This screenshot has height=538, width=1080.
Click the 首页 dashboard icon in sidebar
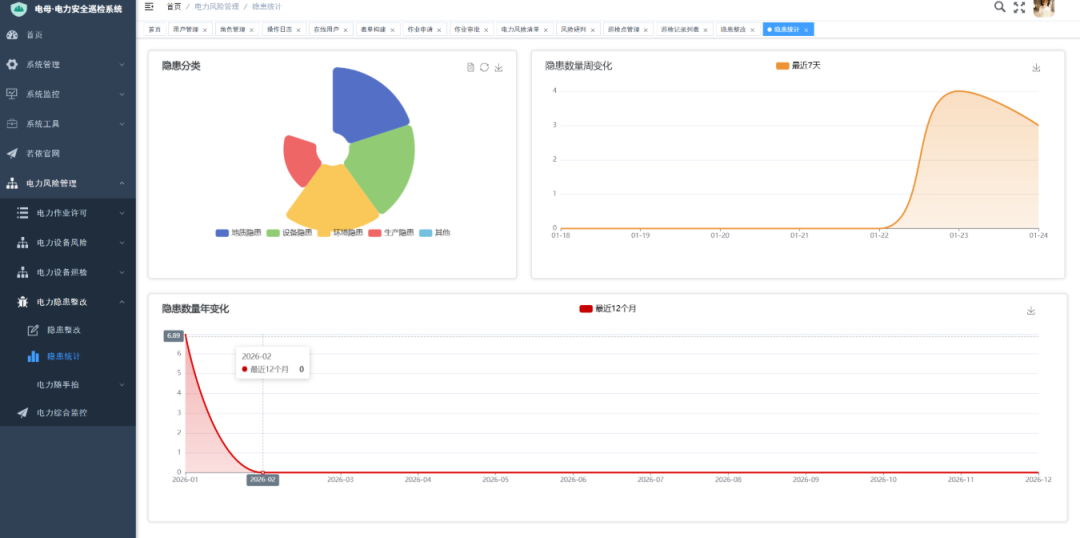12,34
